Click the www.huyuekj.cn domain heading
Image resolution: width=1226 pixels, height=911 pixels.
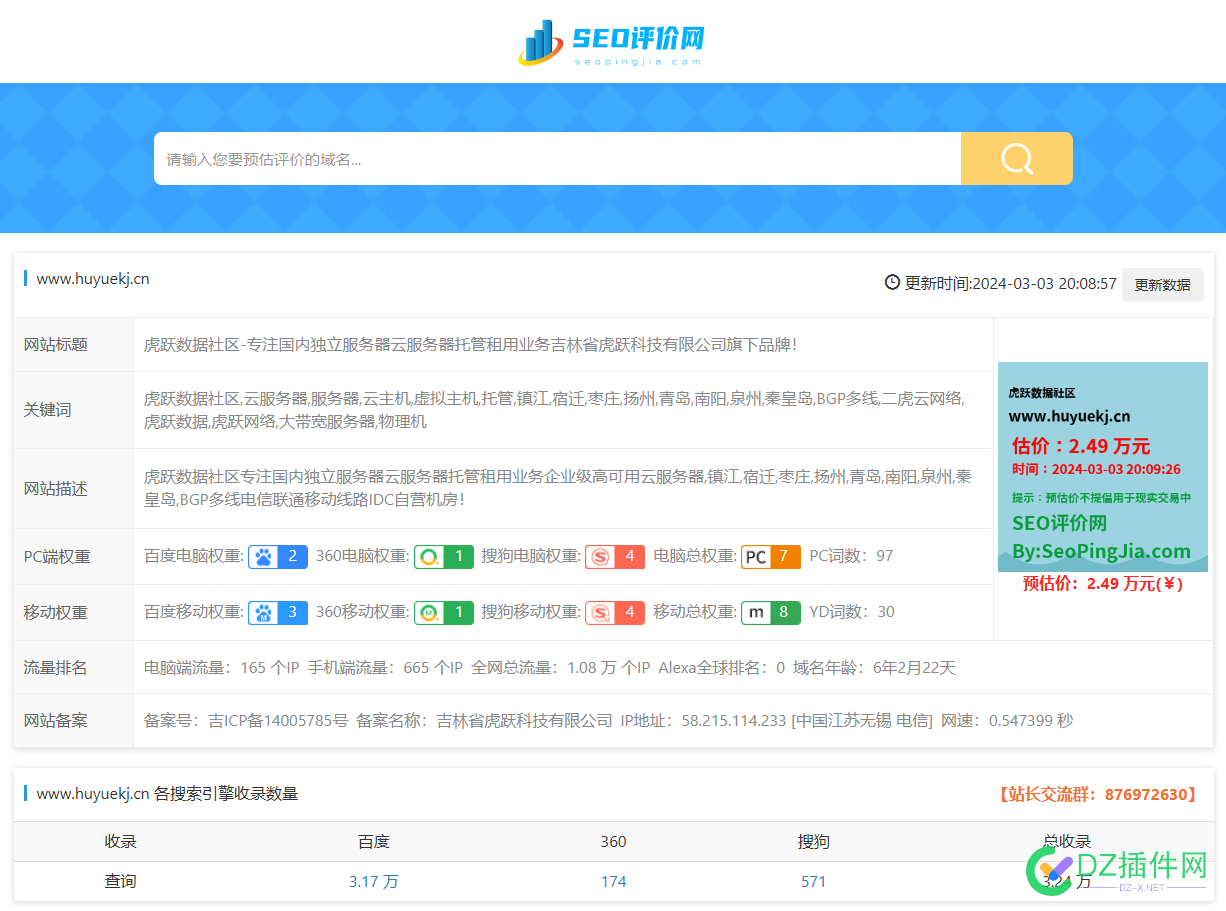click(93, 279)
